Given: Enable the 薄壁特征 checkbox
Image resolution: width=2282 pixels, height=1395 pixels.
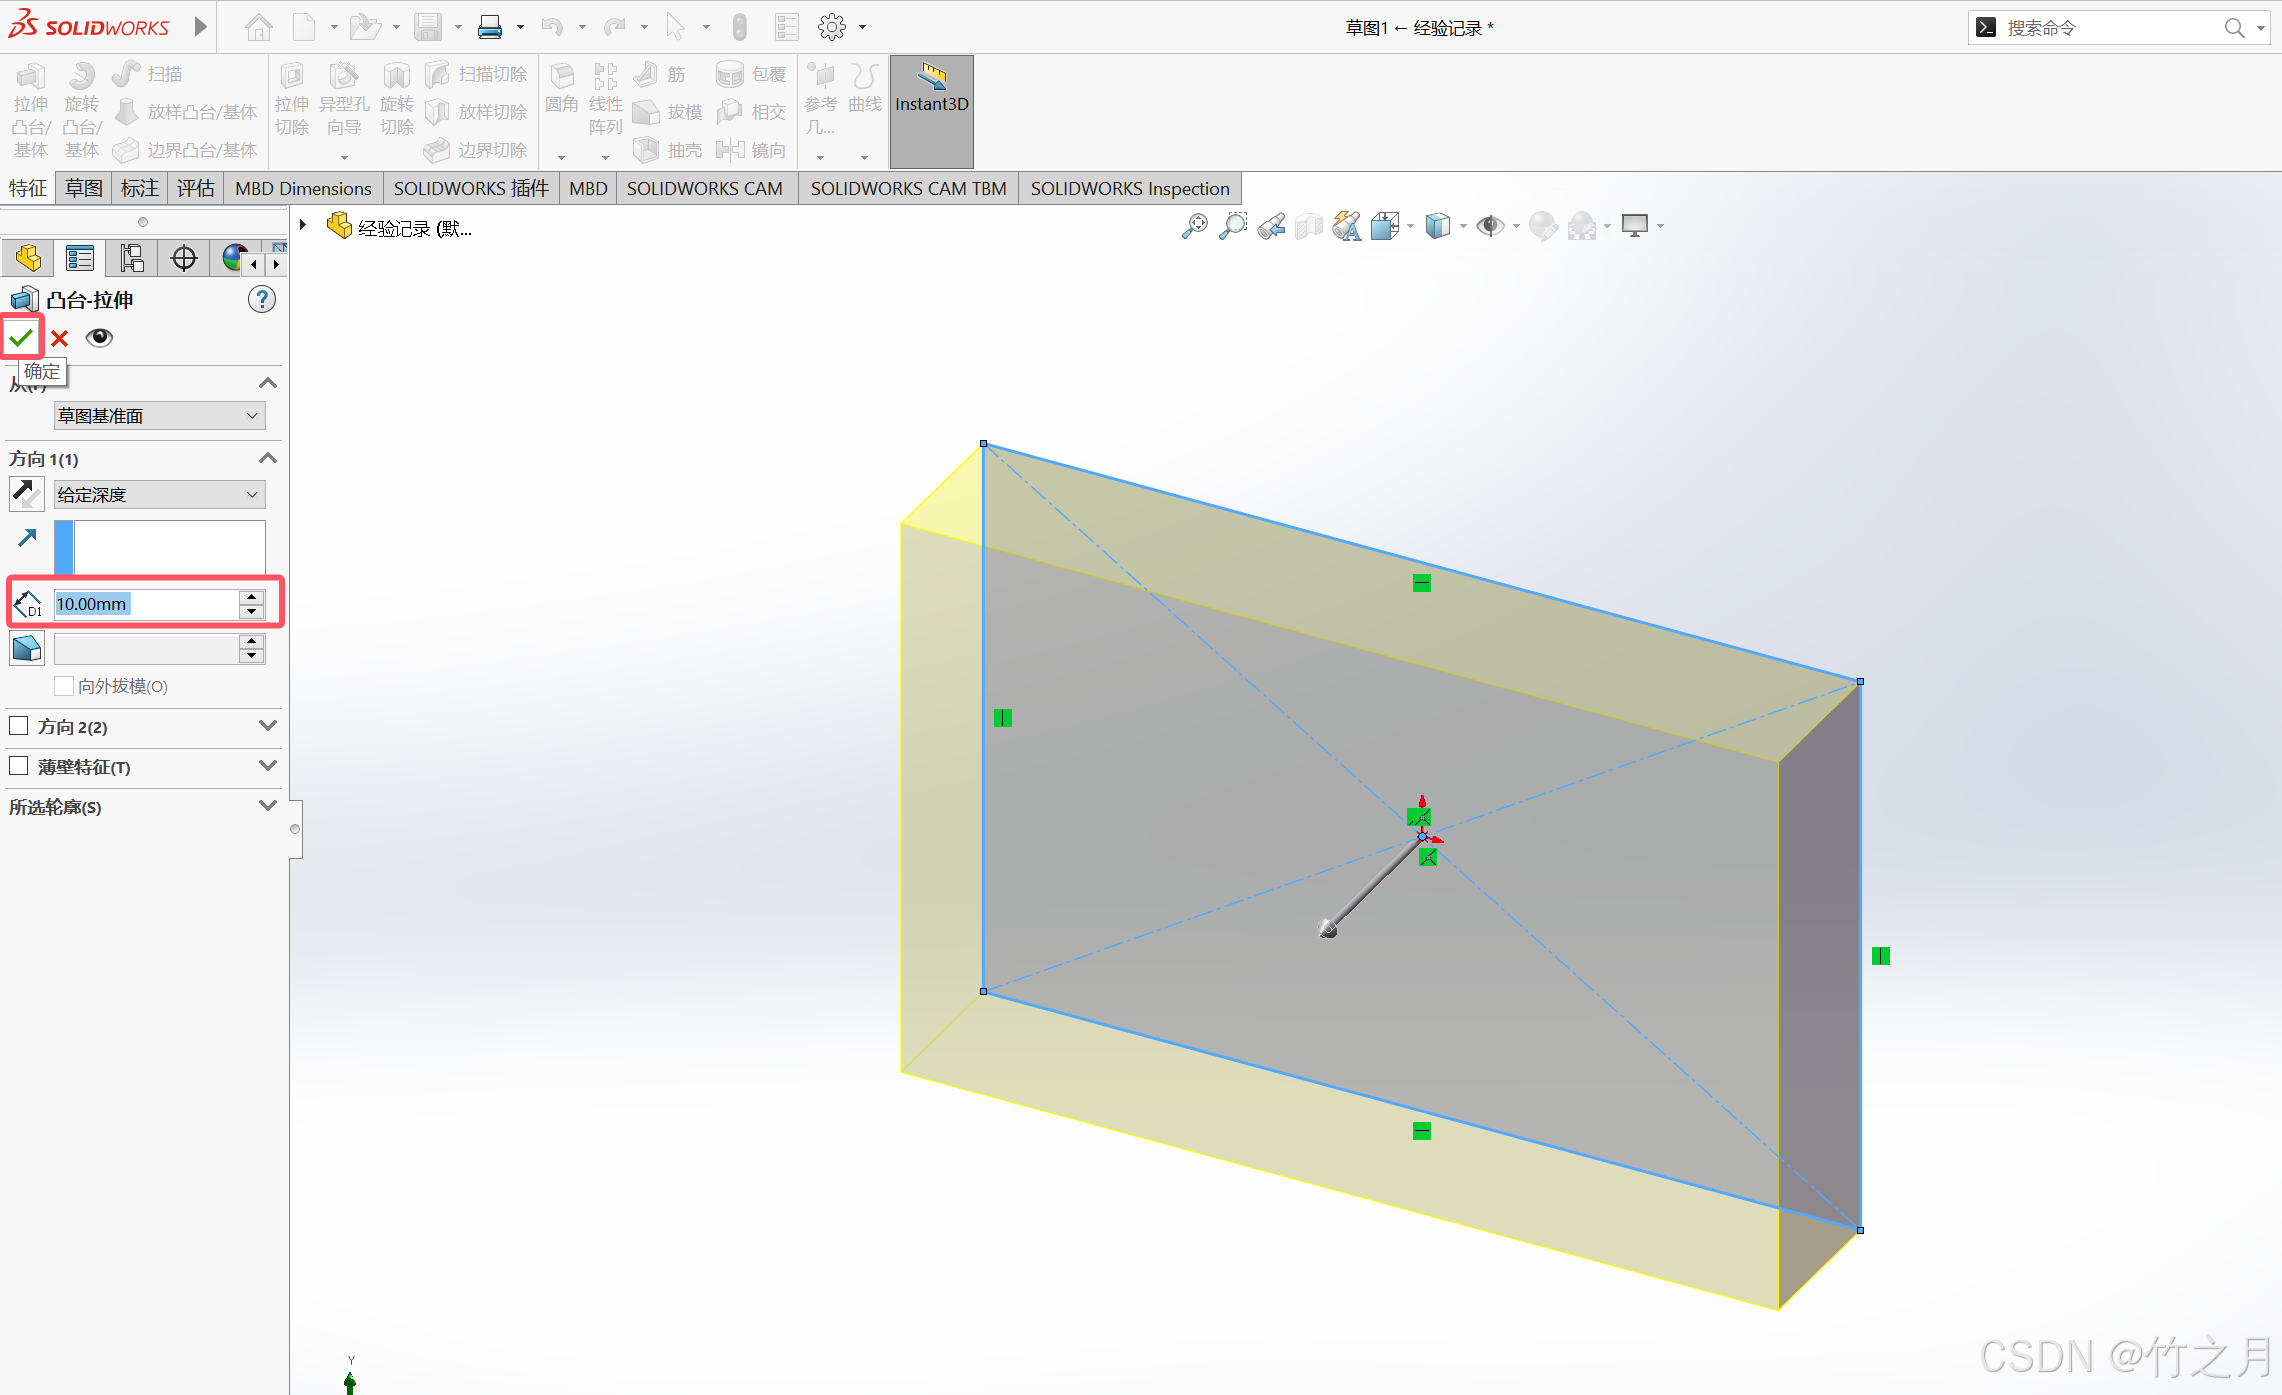Looking at the screenshot, I should tap(19, 766).
